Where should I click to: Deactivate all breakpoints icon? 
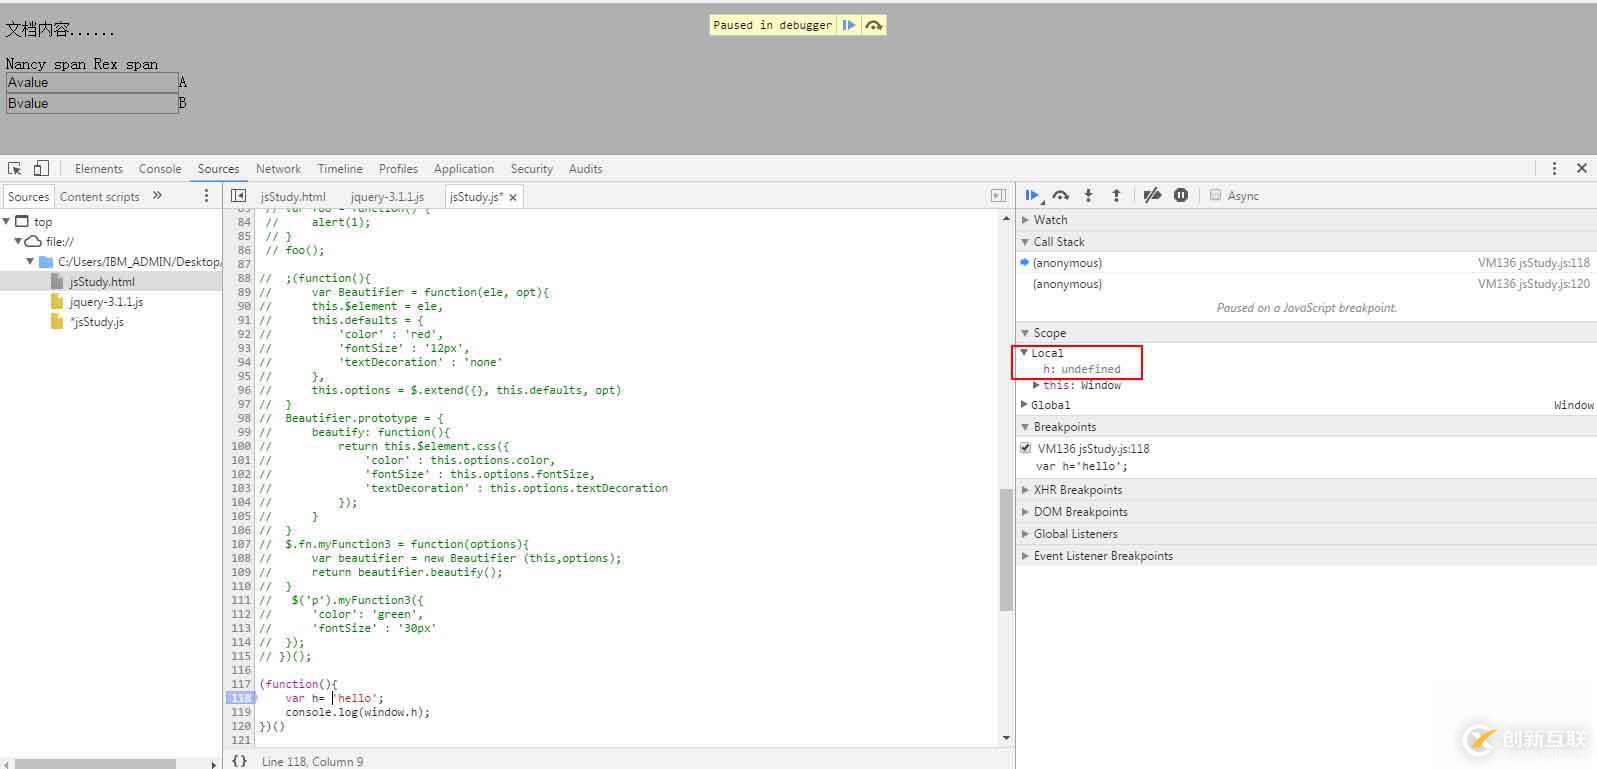tap(1152, 196)
